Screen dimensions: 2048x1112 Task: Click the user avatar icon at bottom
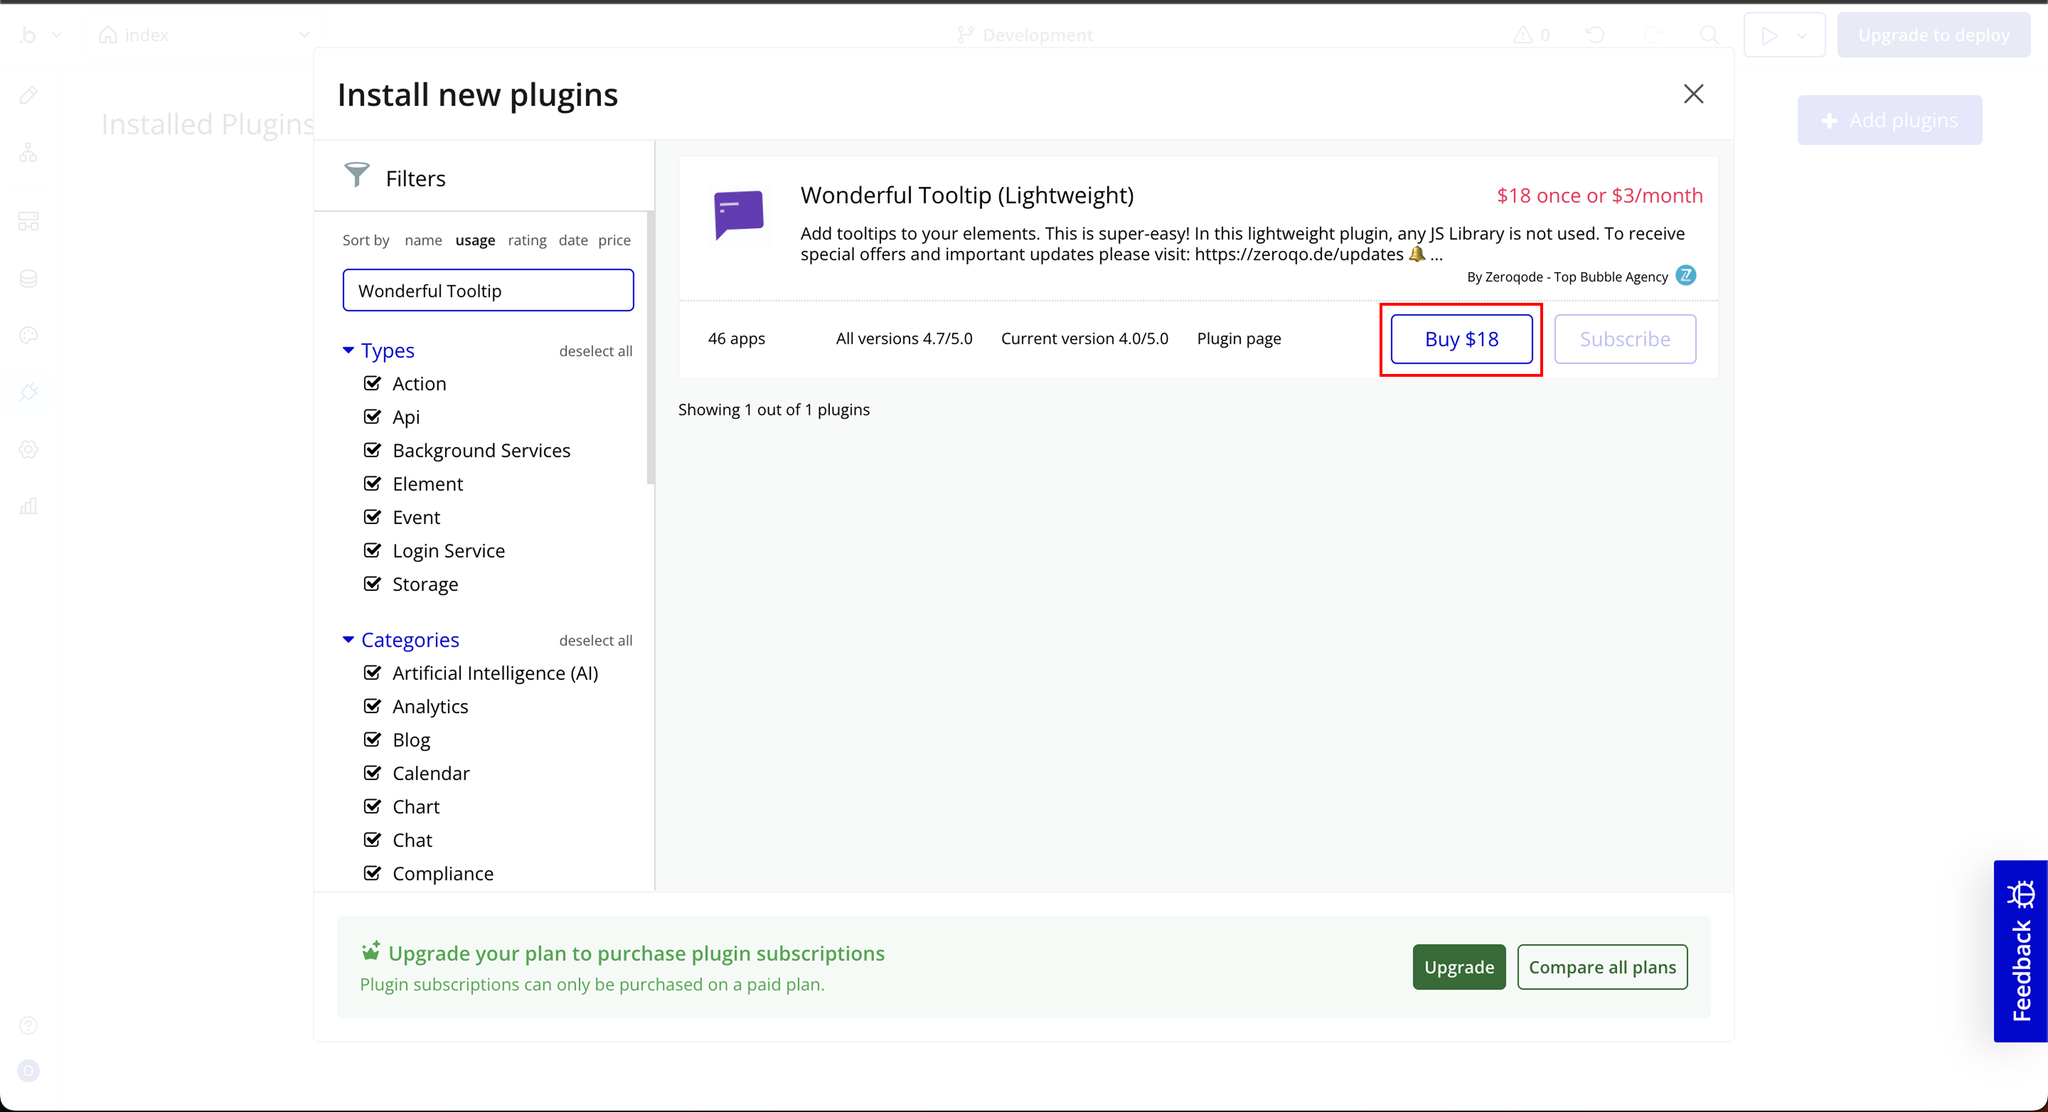(x=28, y=1071)
